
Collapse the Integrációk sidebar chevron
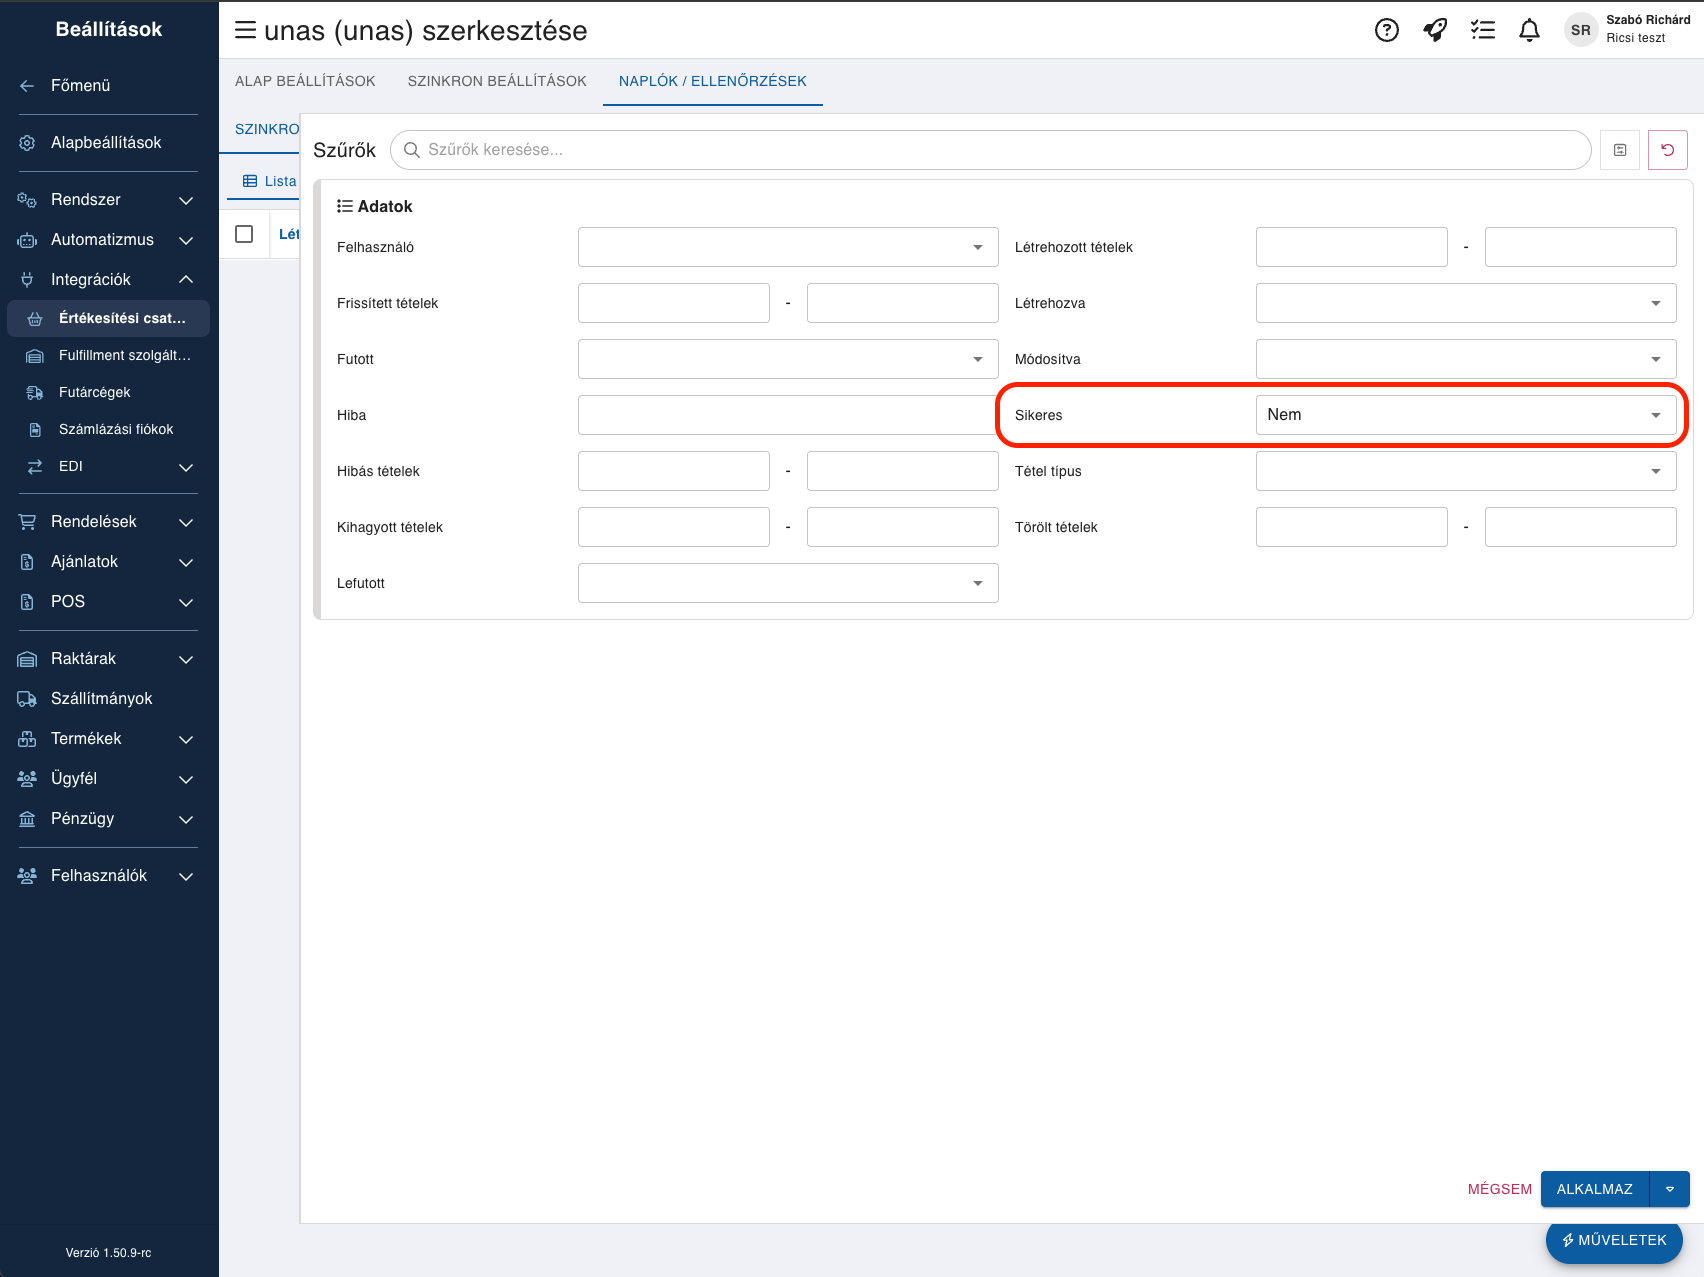pyautogui.click(x=186, y=280)
